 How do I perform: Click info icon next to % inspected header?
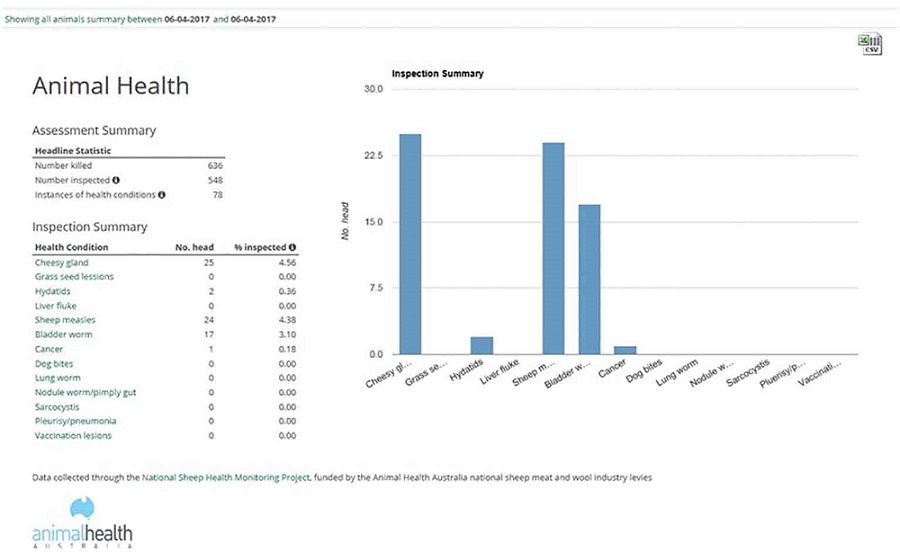(293, 247)
